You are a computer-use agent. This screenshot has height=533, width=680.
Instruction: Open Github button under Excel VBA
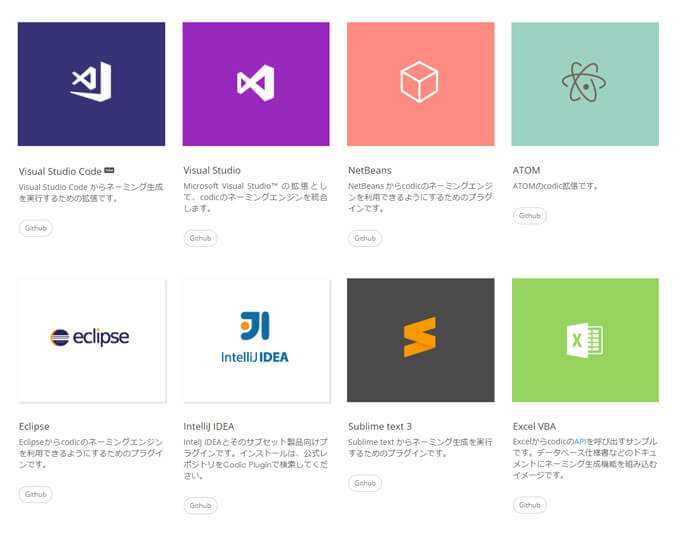530,505
